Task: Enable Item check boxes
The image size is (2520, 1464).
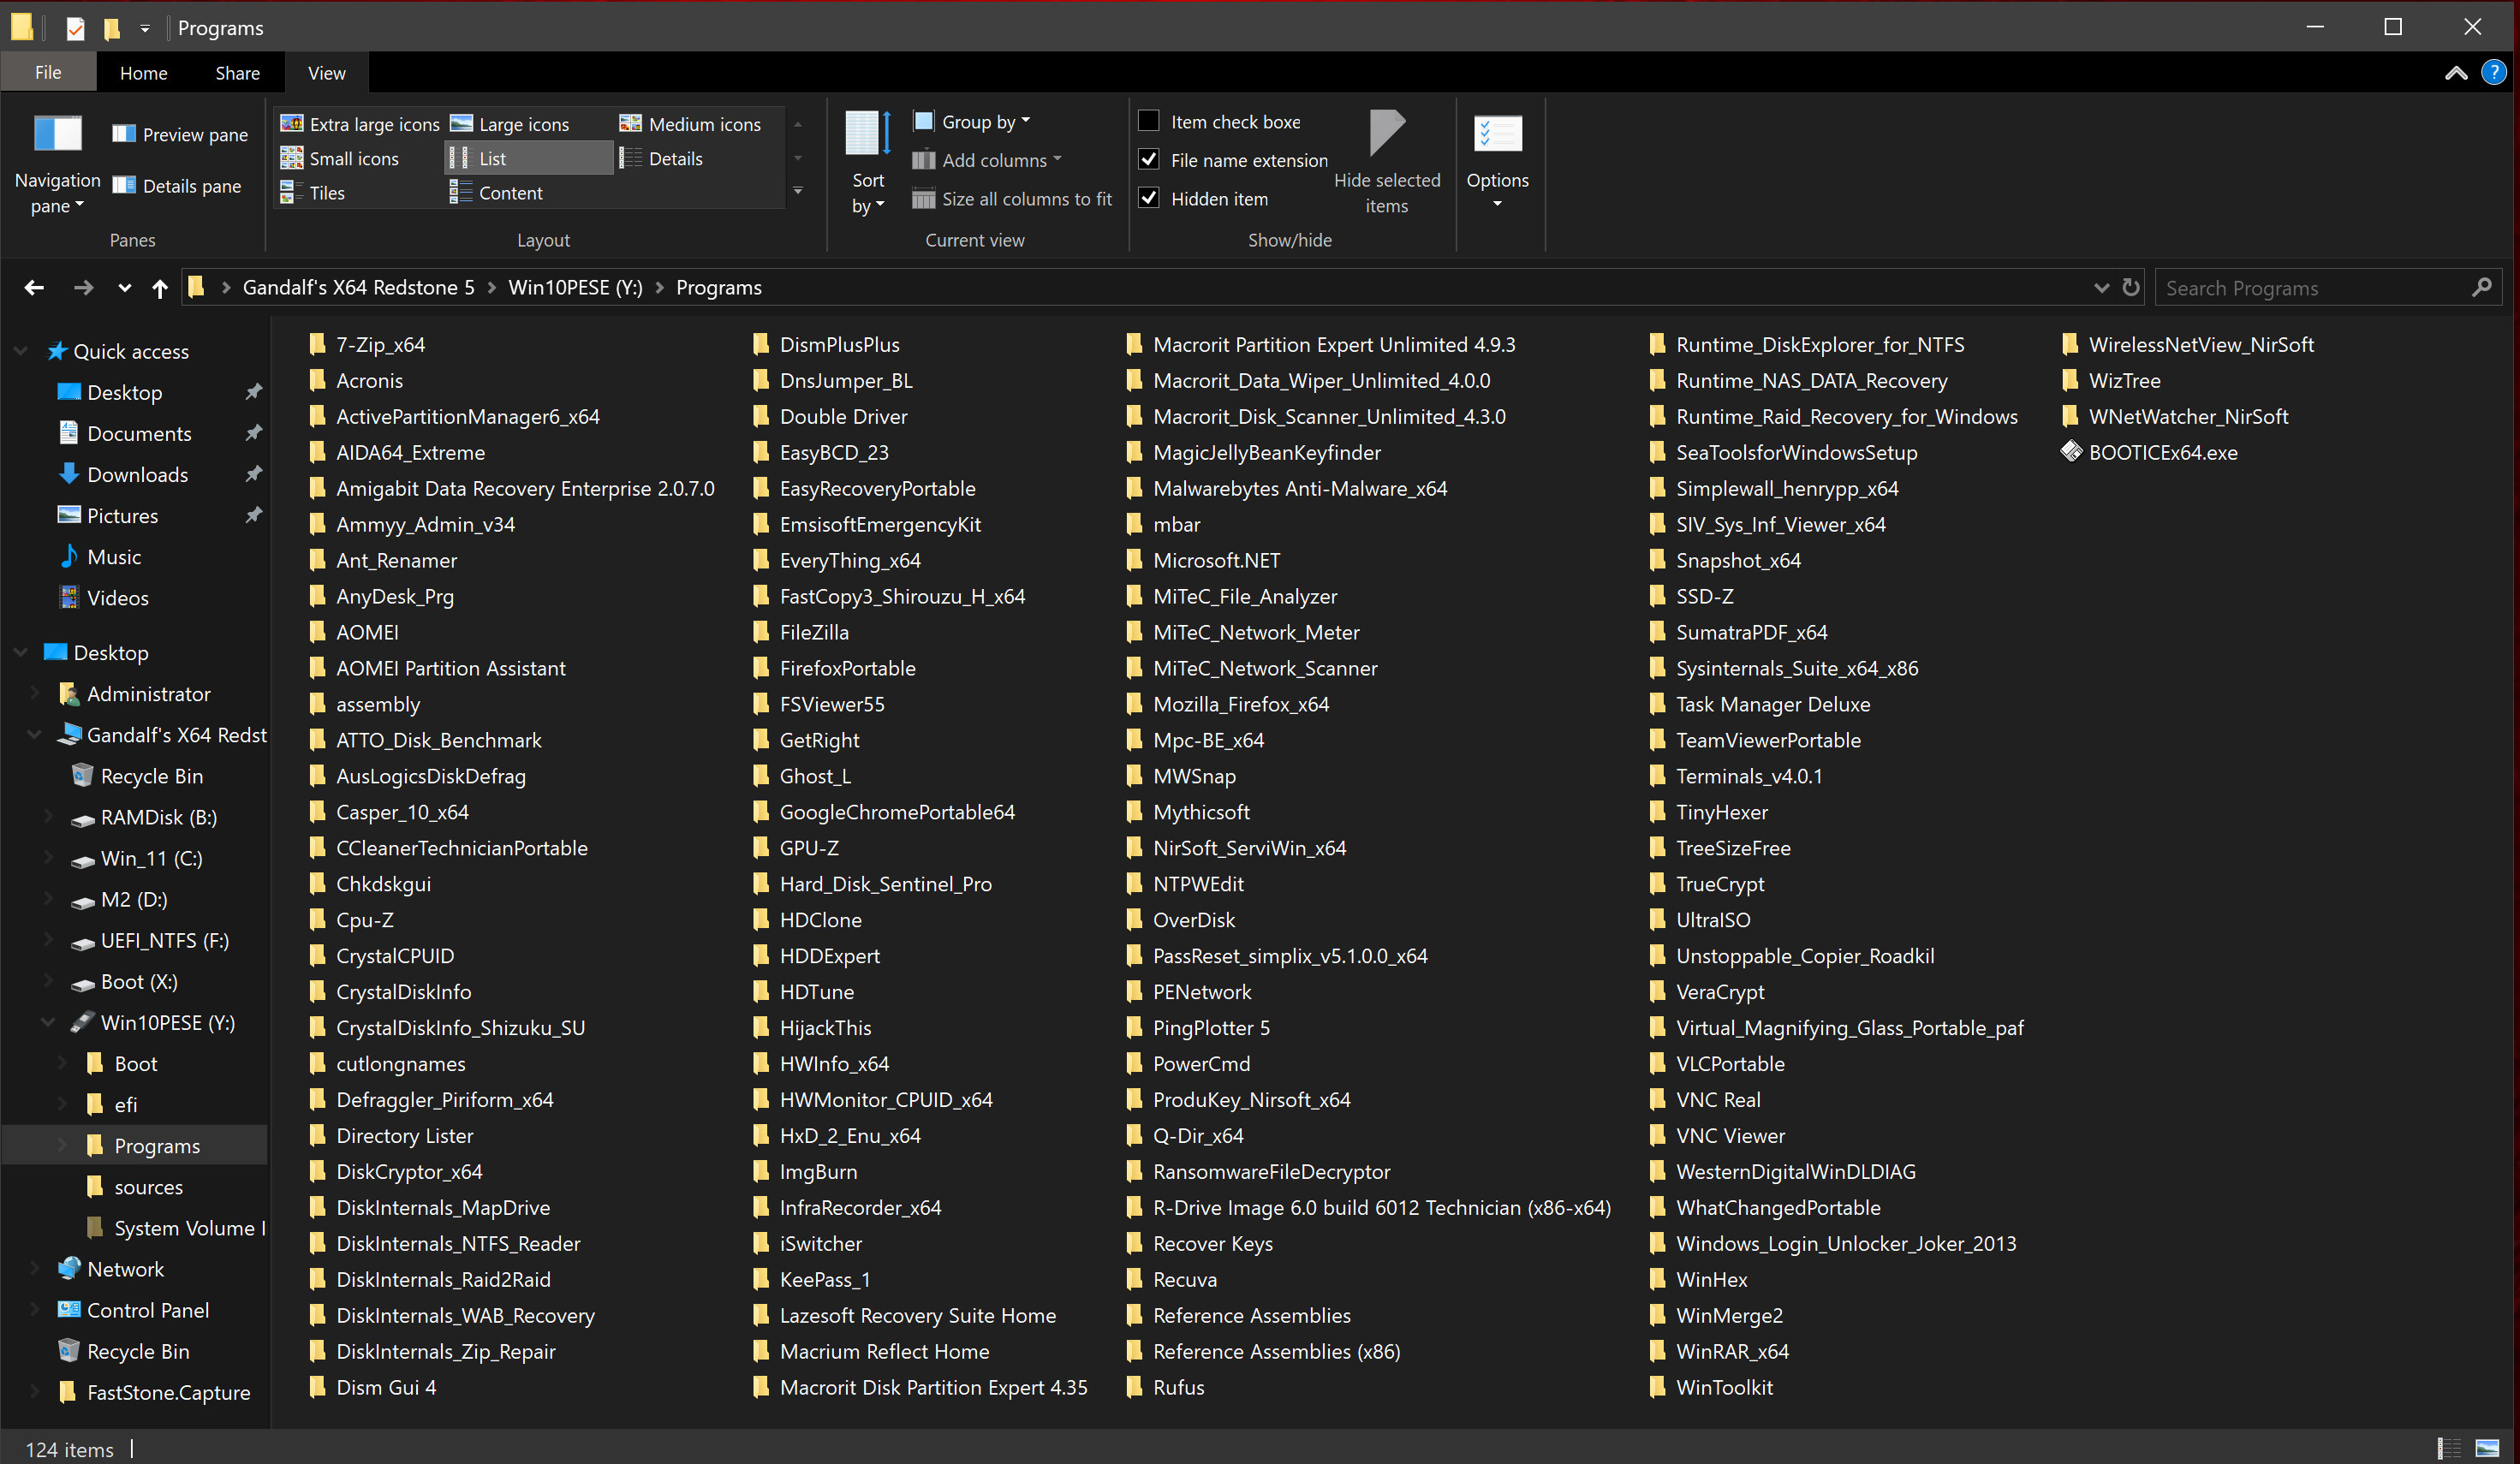Action: point(1149,121)
